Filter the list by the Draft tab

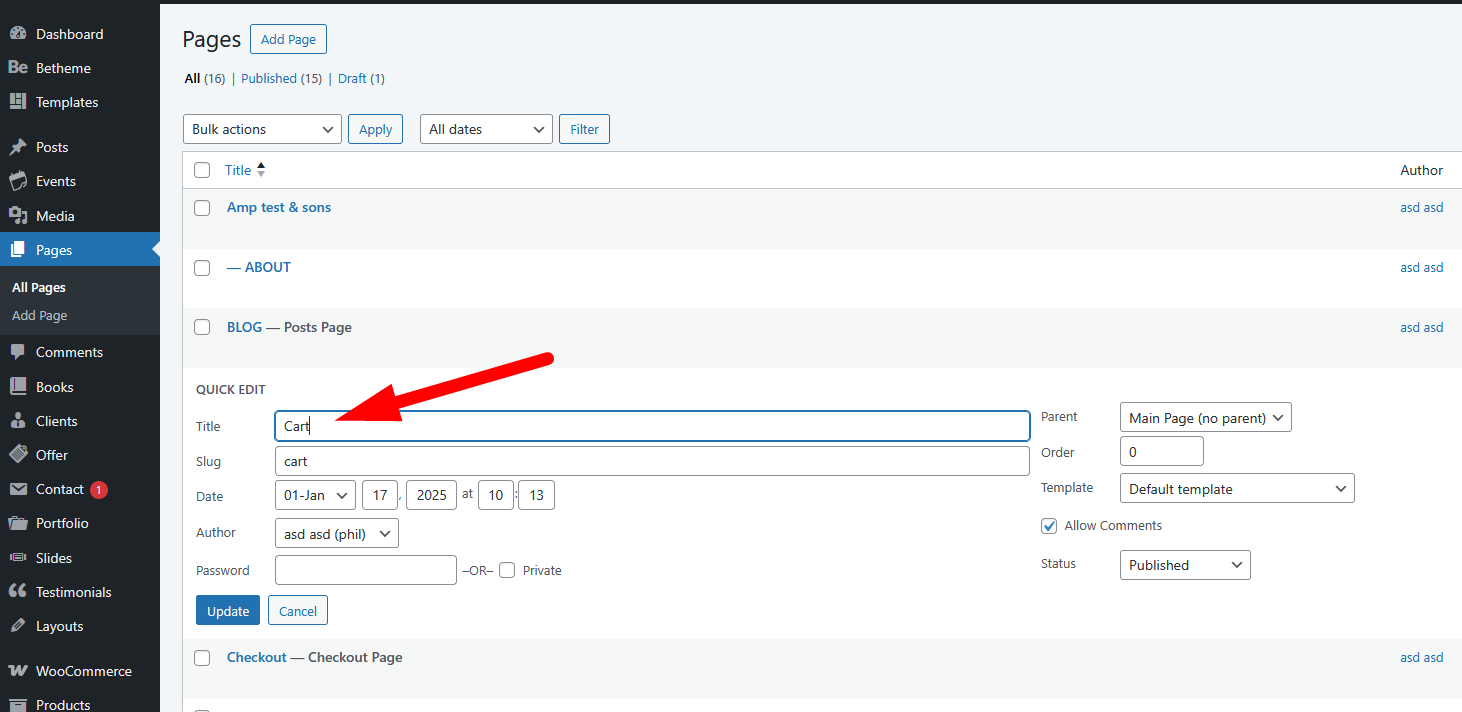click(x=352, y=78)
